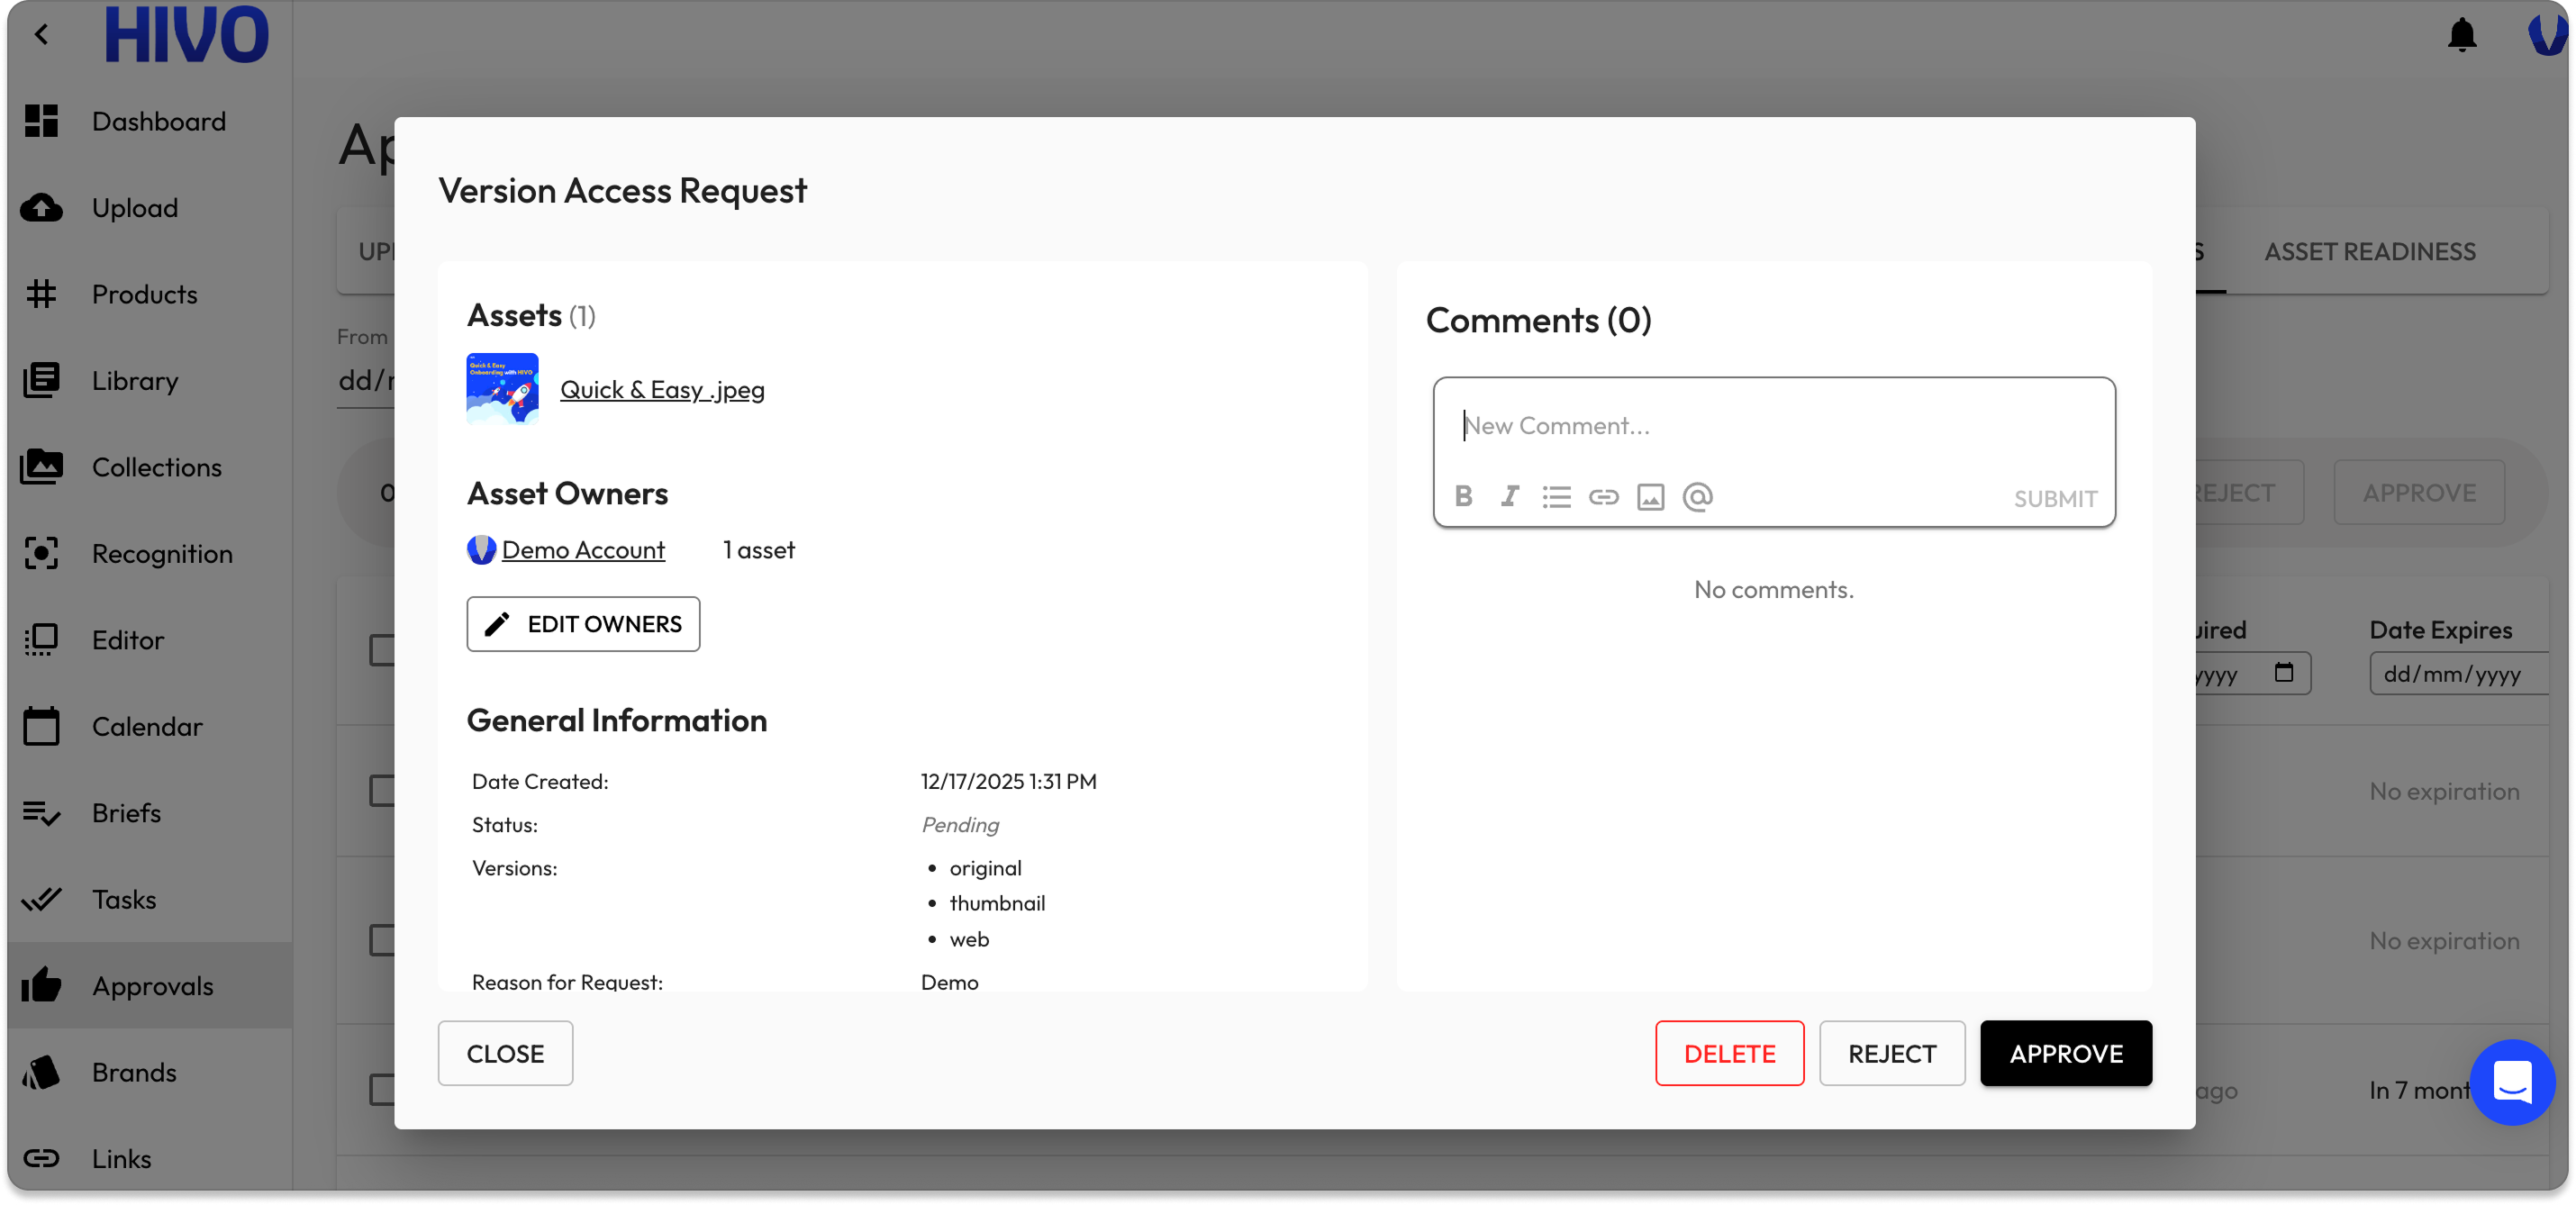Click the insert link icon in comment editor

(x=1603, y=496)
